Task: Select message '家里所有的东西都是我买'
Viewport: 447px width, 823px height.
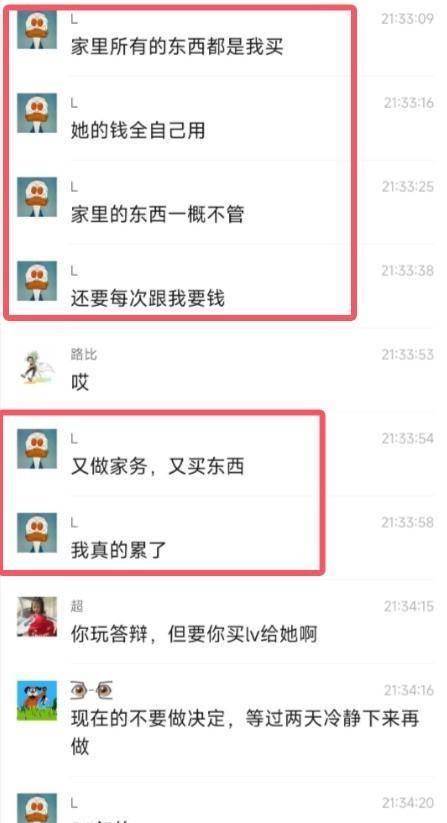Action: [x=177, y=47]
